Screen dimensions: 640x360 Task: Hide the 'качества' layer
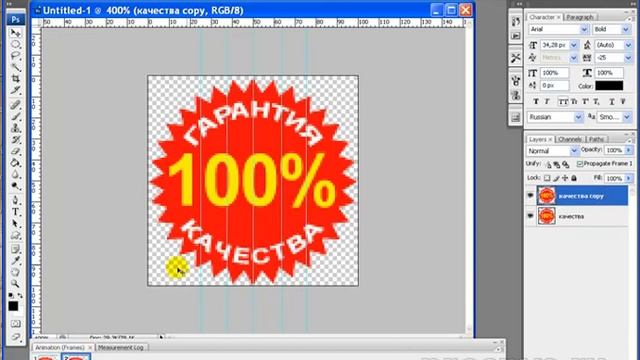point(530,216)
